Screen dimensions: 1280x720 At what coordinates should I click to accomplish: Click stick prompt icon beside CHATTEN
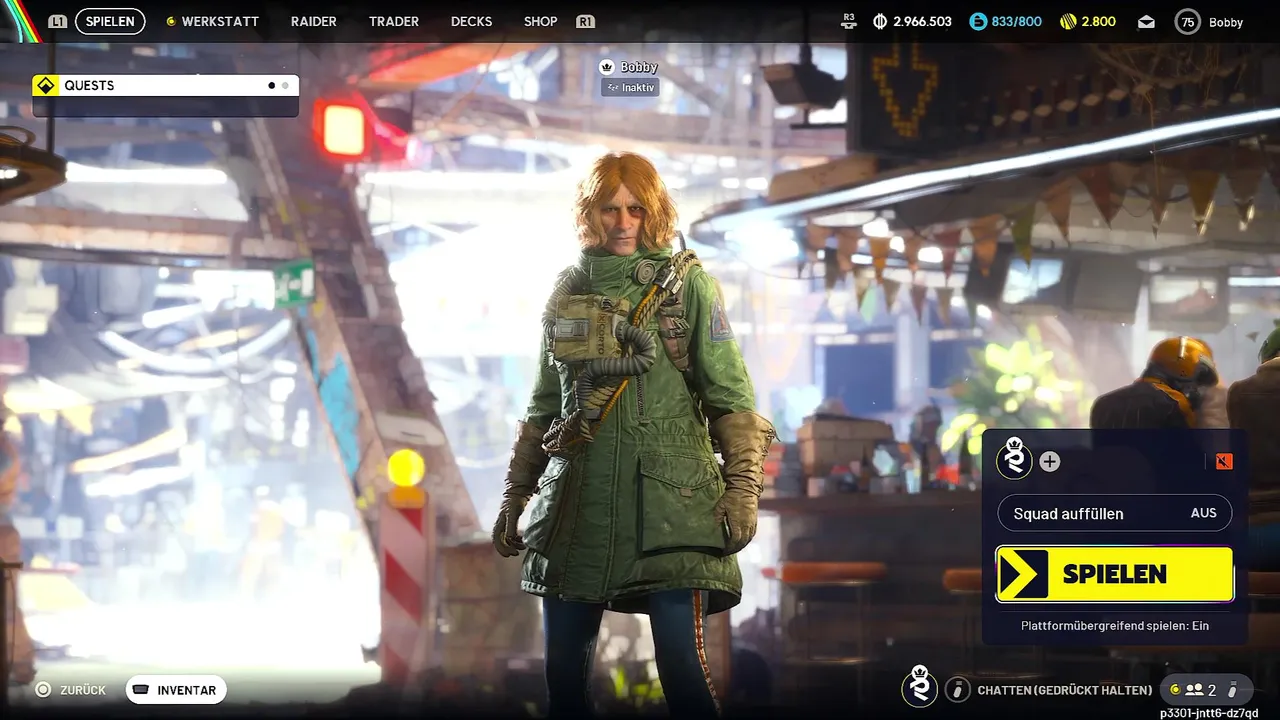pyautogui.click(x=958, y=689)
